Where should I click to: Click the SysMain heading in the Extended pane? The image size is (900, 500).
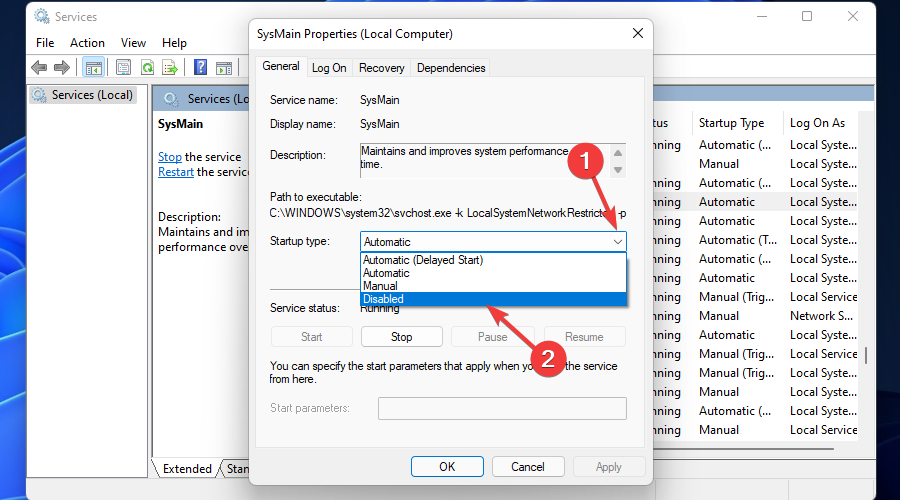click(x=180, y=124)
